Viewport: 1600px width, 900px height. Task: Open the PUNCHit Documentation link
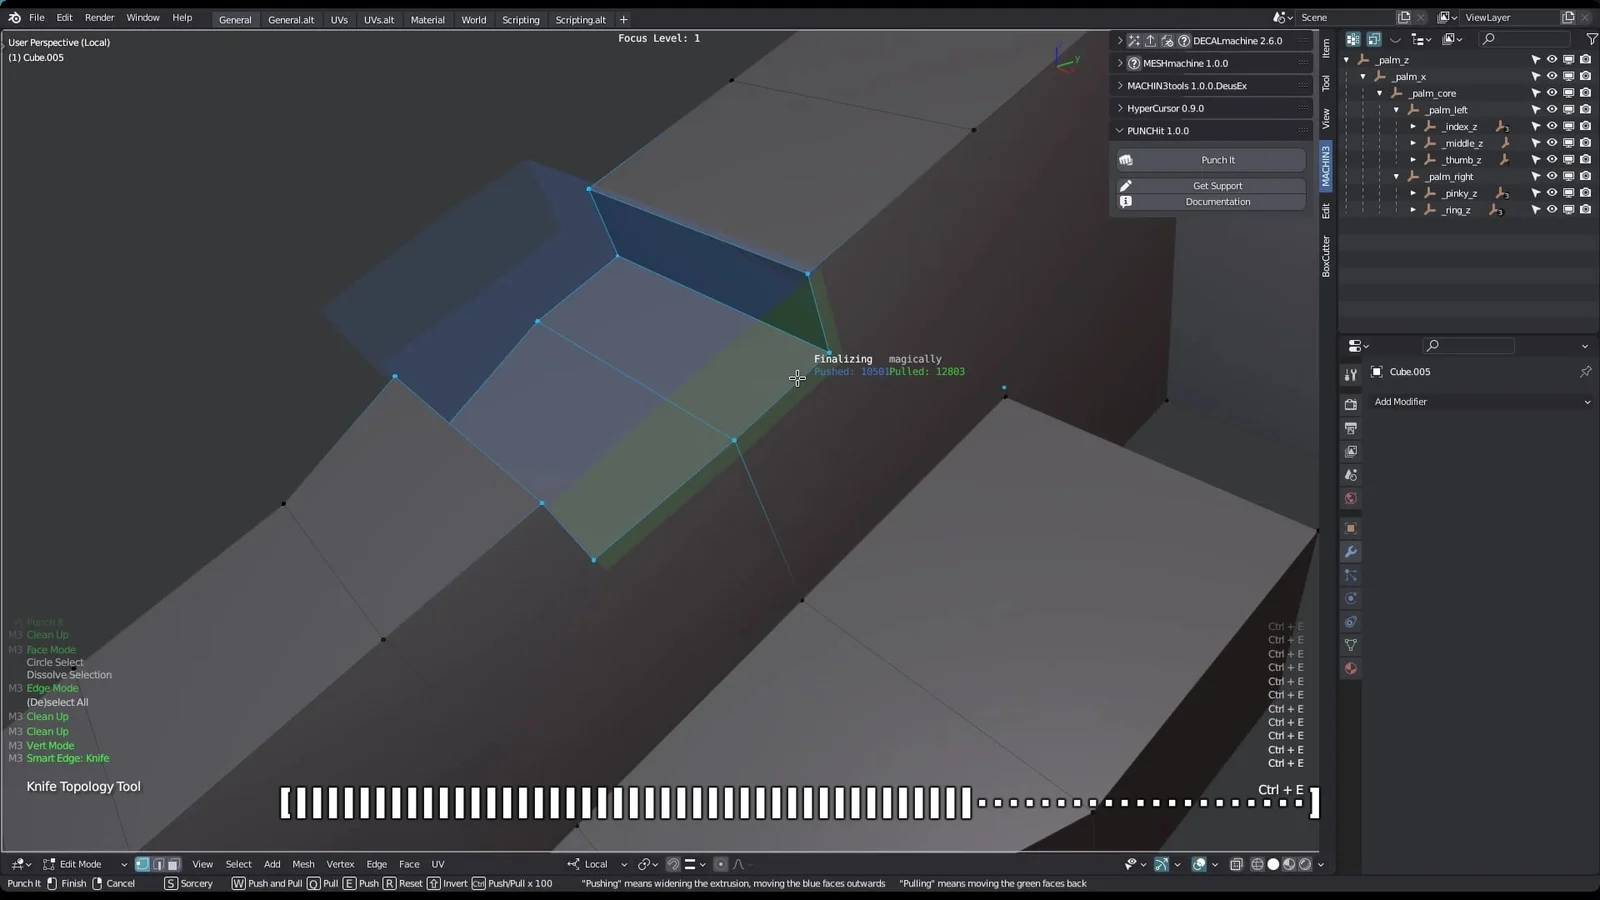point(1216,201)
